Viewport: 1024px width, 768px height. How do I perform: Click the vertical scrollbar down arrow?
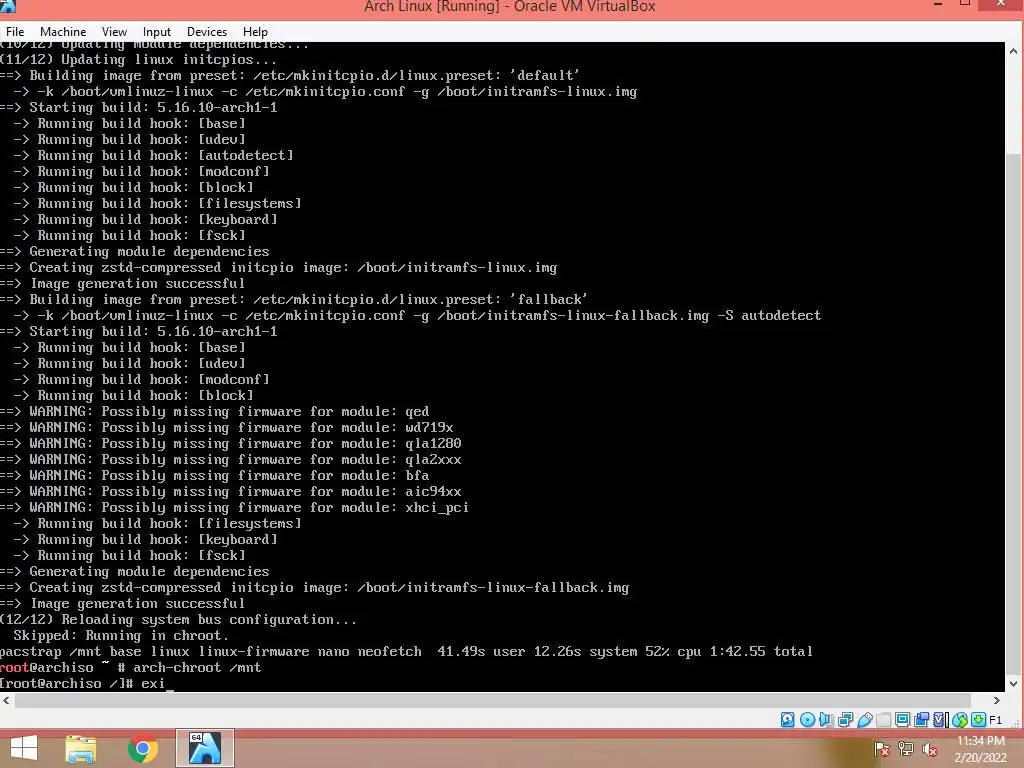(1014, 684)
